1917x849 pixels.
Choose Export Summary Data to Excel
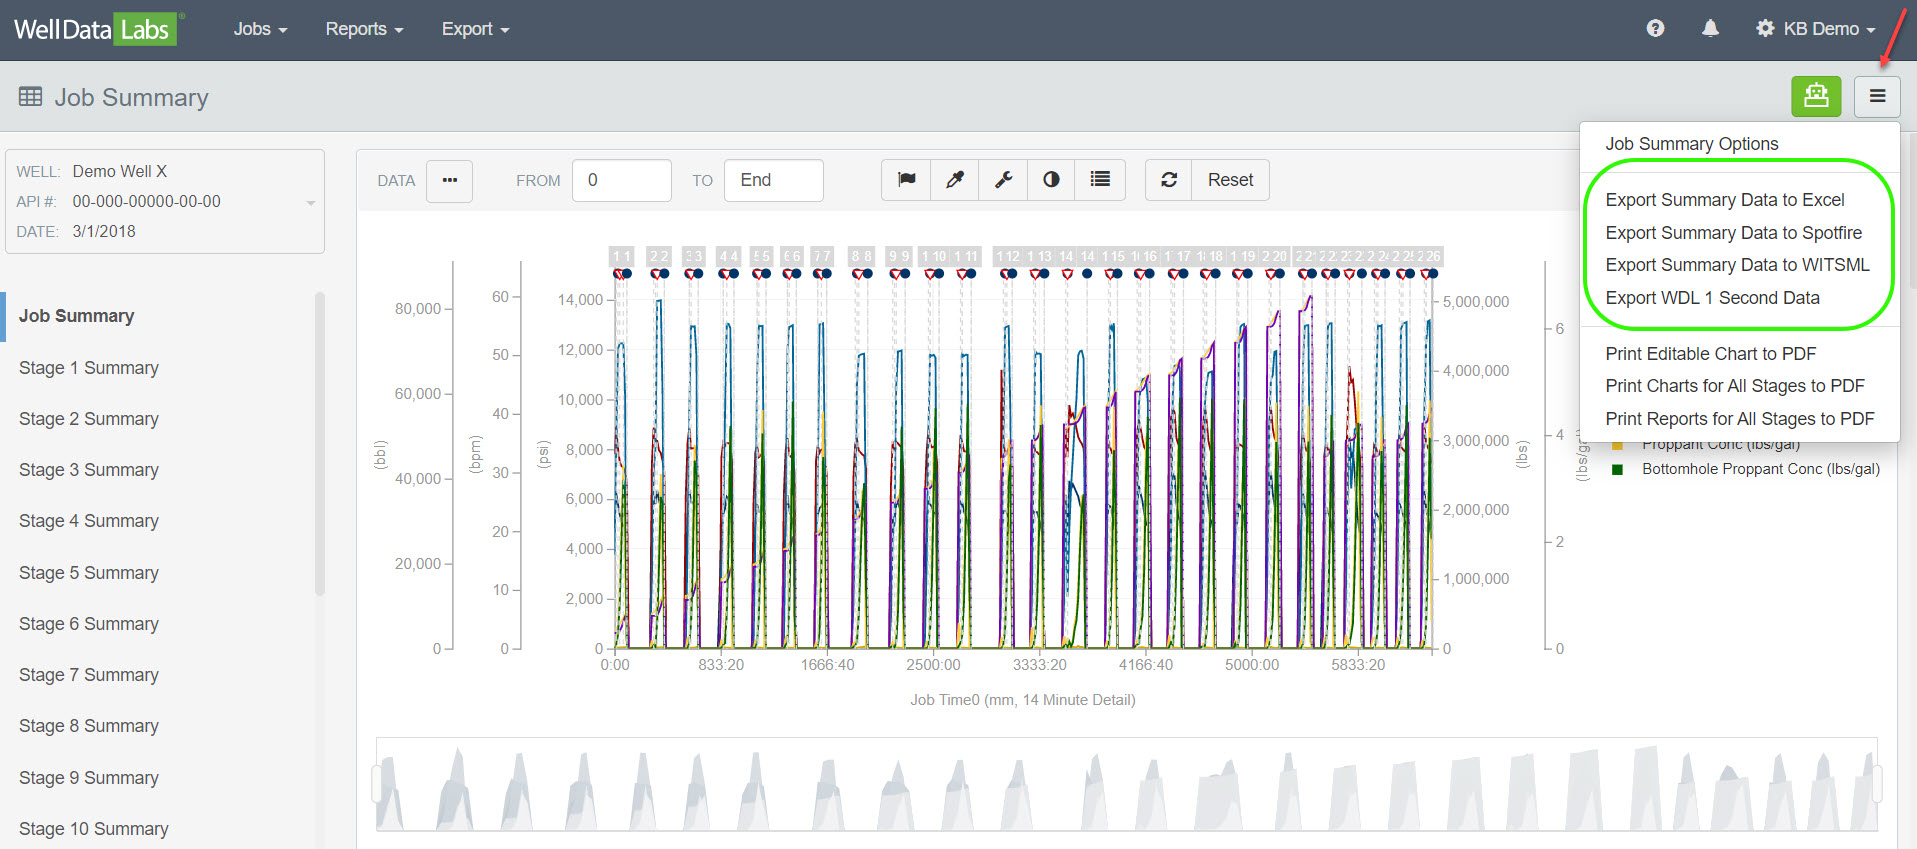(1724, 200)
